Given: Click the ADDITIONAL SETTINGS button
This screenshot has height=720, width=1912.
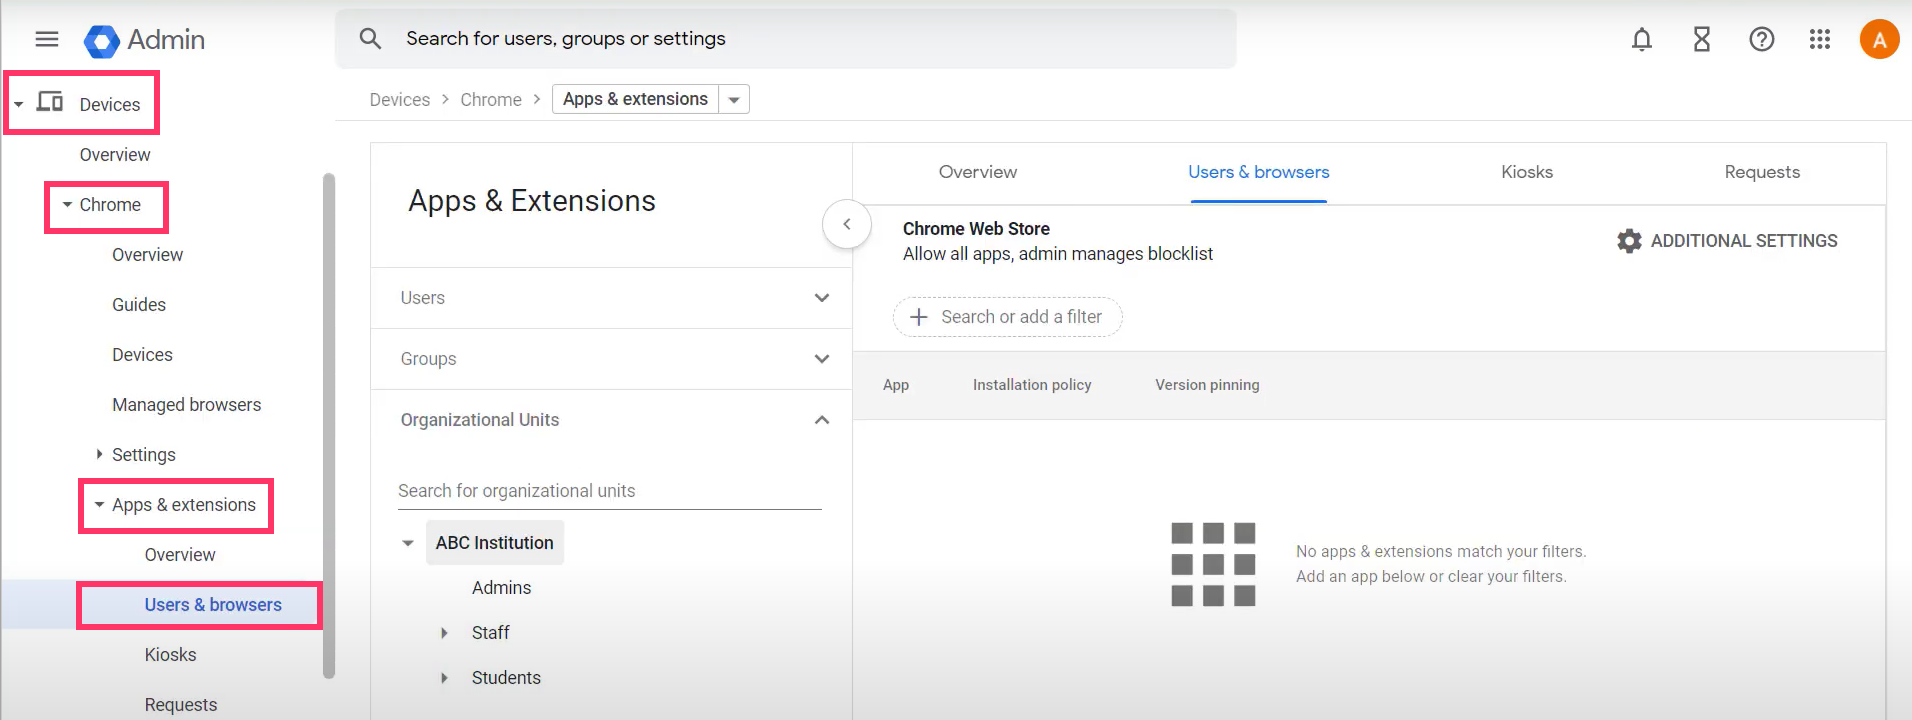Looking at the screenshot, I should [1727, 241].
